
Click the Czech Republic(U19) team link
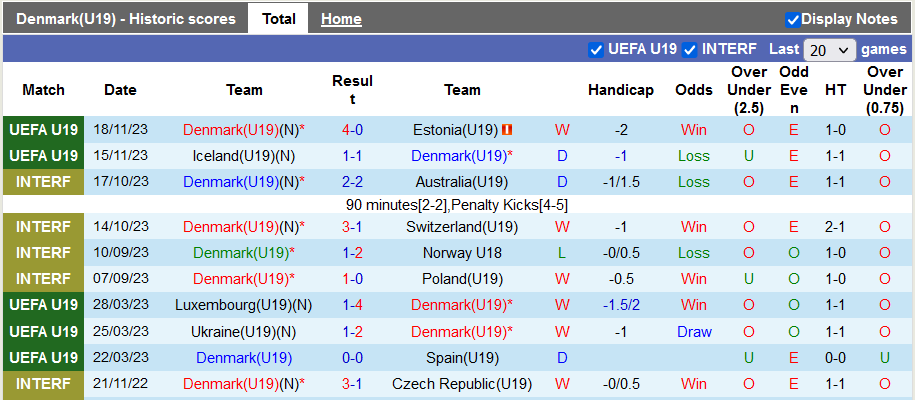click(462, 383)
